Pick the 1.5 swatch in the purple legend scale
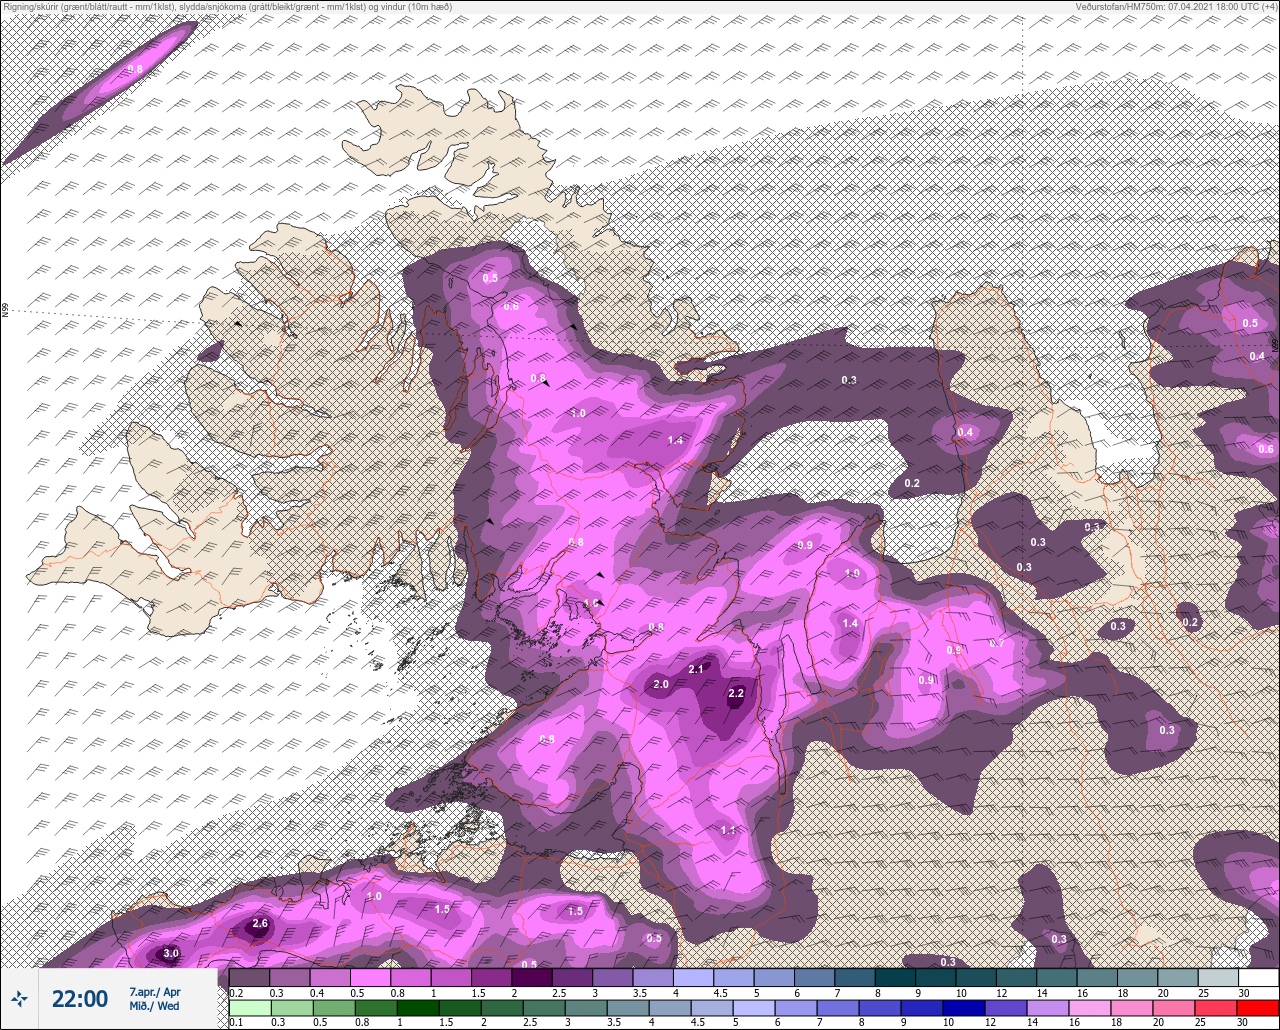Screen dimensions: 1280x1030 (491, 977)
